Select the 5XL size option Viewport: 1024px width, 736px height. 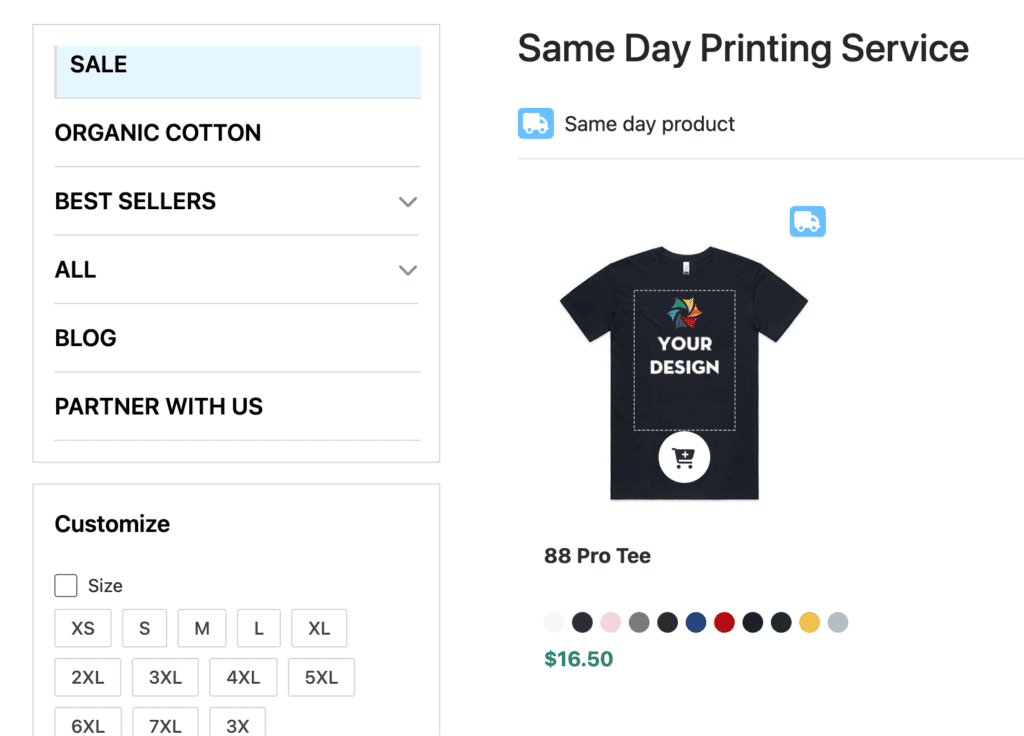pos(321,677)
